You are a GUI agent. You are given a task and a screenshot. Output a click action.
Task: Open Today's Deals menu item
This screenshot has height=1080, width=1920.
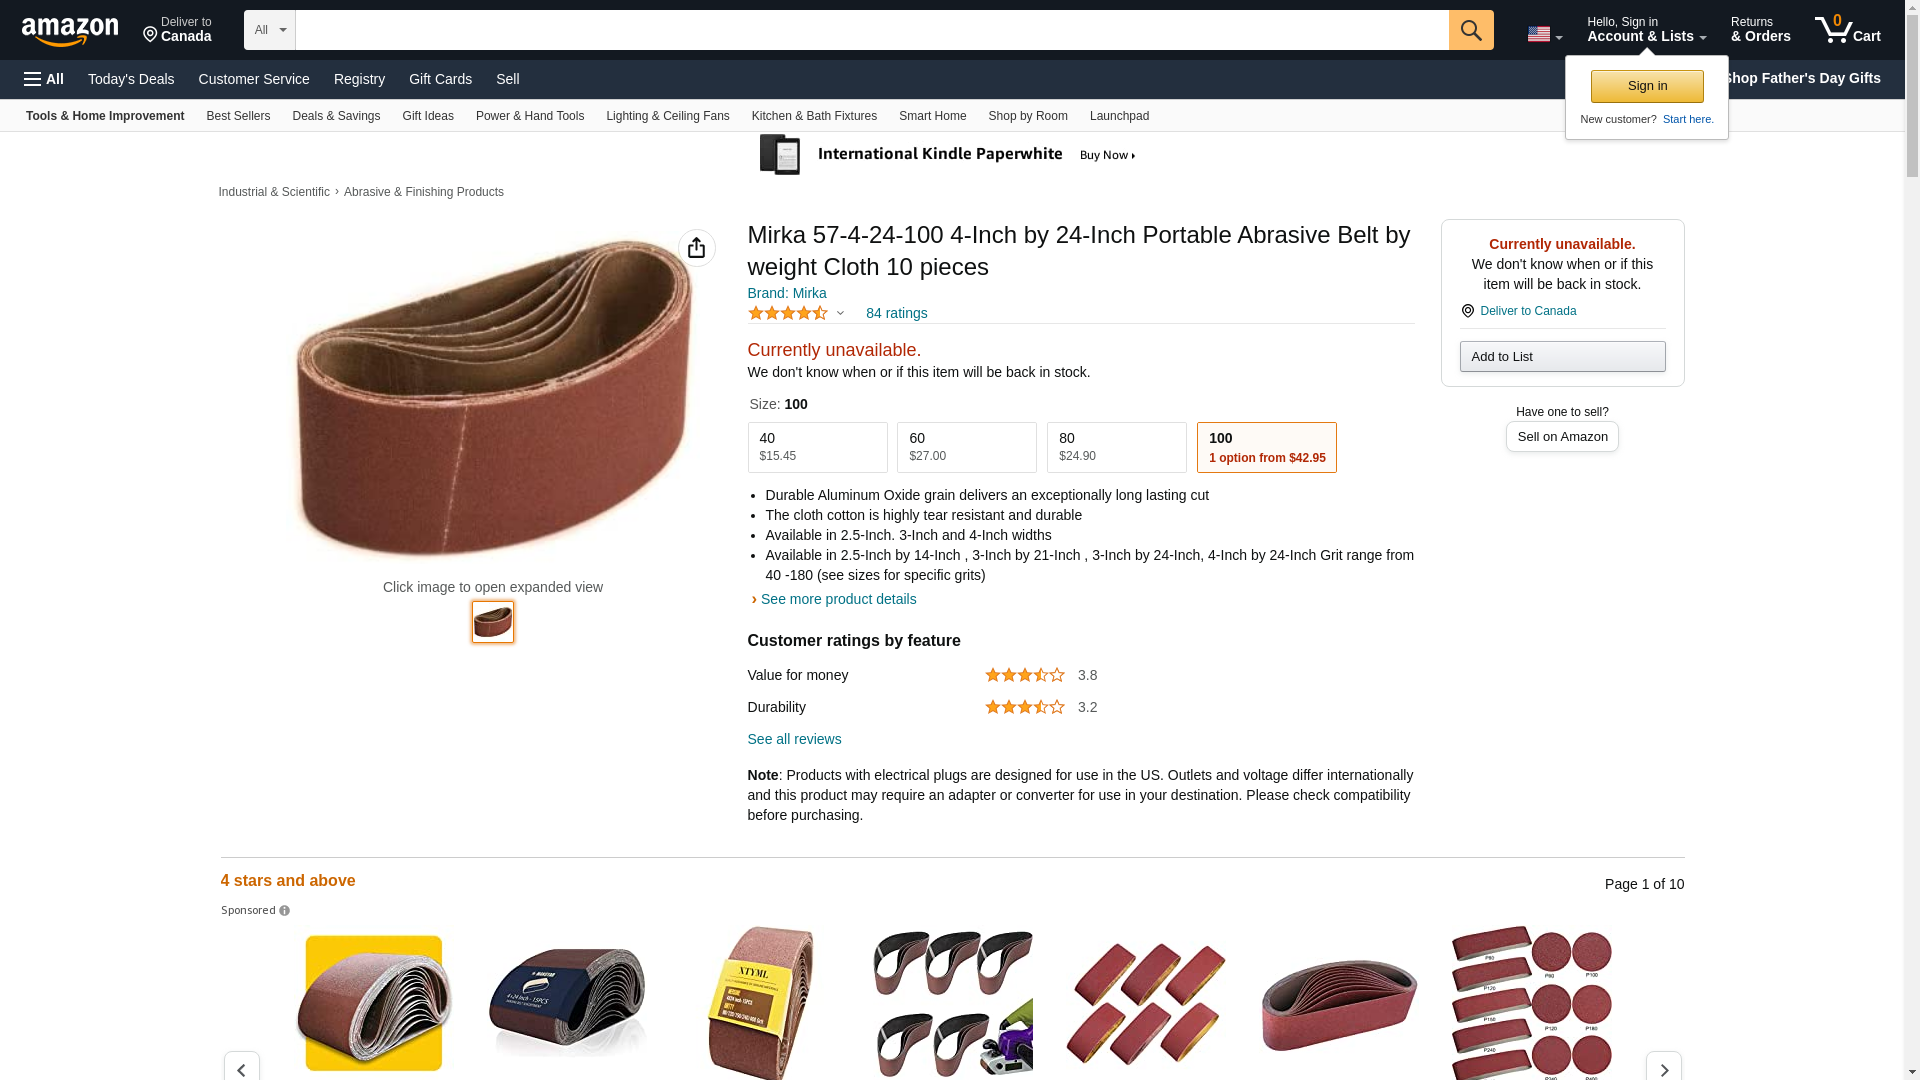click(x=131, y=79)
